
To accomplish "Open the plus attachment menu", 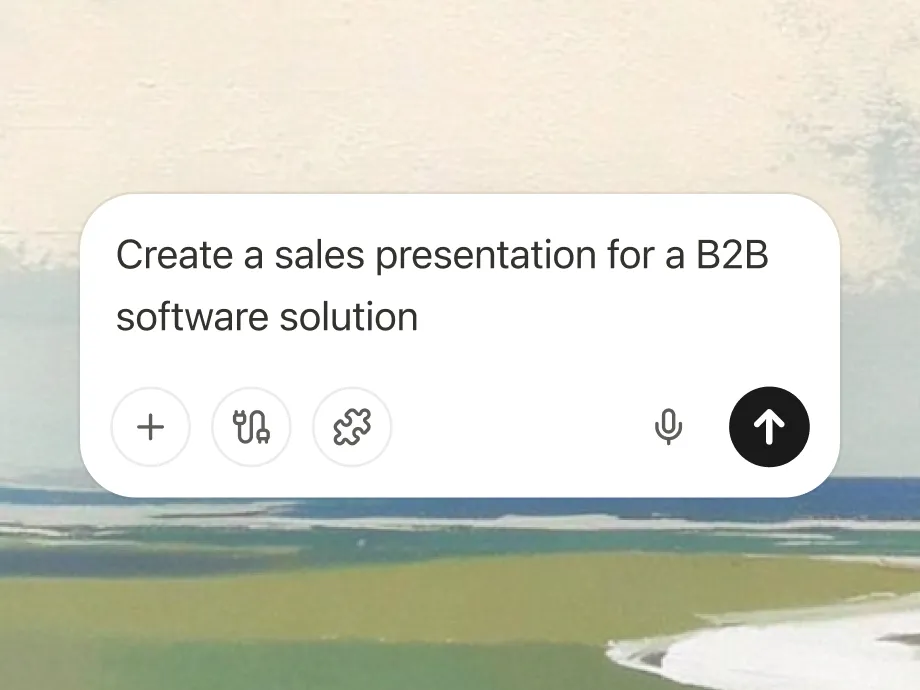I will 150,427.
